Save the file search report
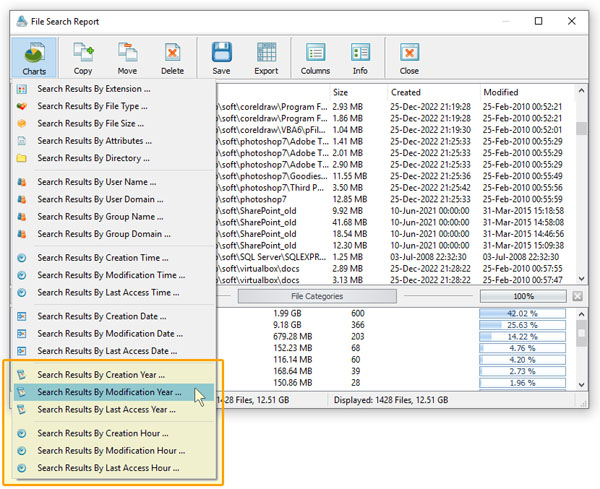The image size is (600, 489). 222,57
